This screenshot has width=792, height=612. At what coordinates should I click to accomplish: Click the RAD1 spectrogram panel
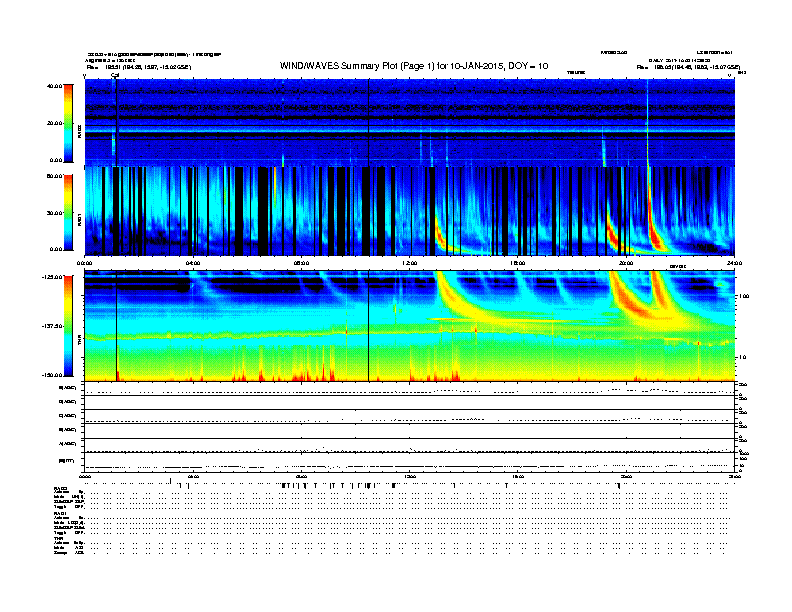(410, 211)
